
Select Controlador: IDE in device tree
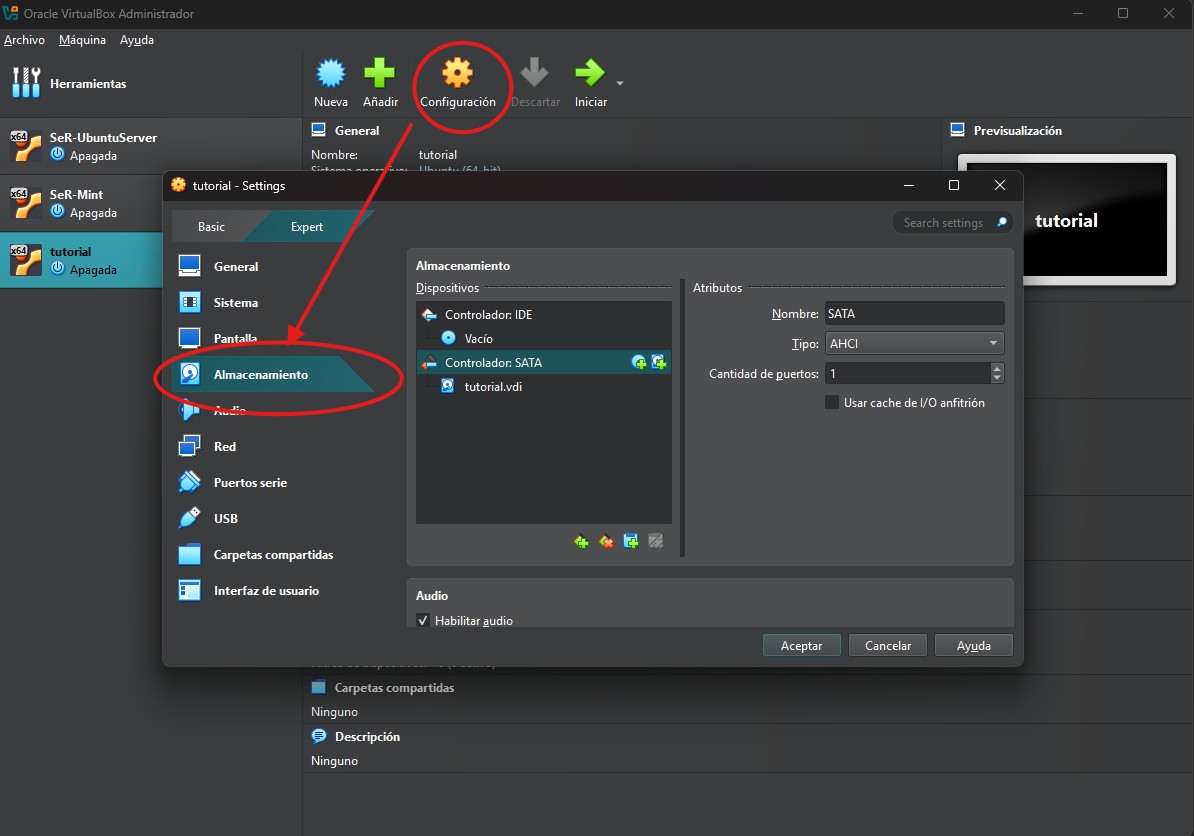488,314
